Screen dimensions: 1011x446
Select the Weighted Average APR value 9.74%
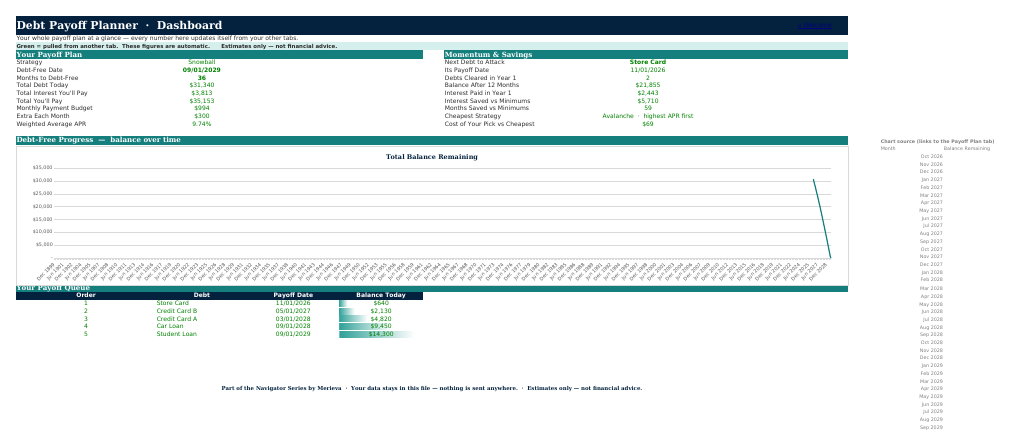pyautogui.click(x=202, y=124)
